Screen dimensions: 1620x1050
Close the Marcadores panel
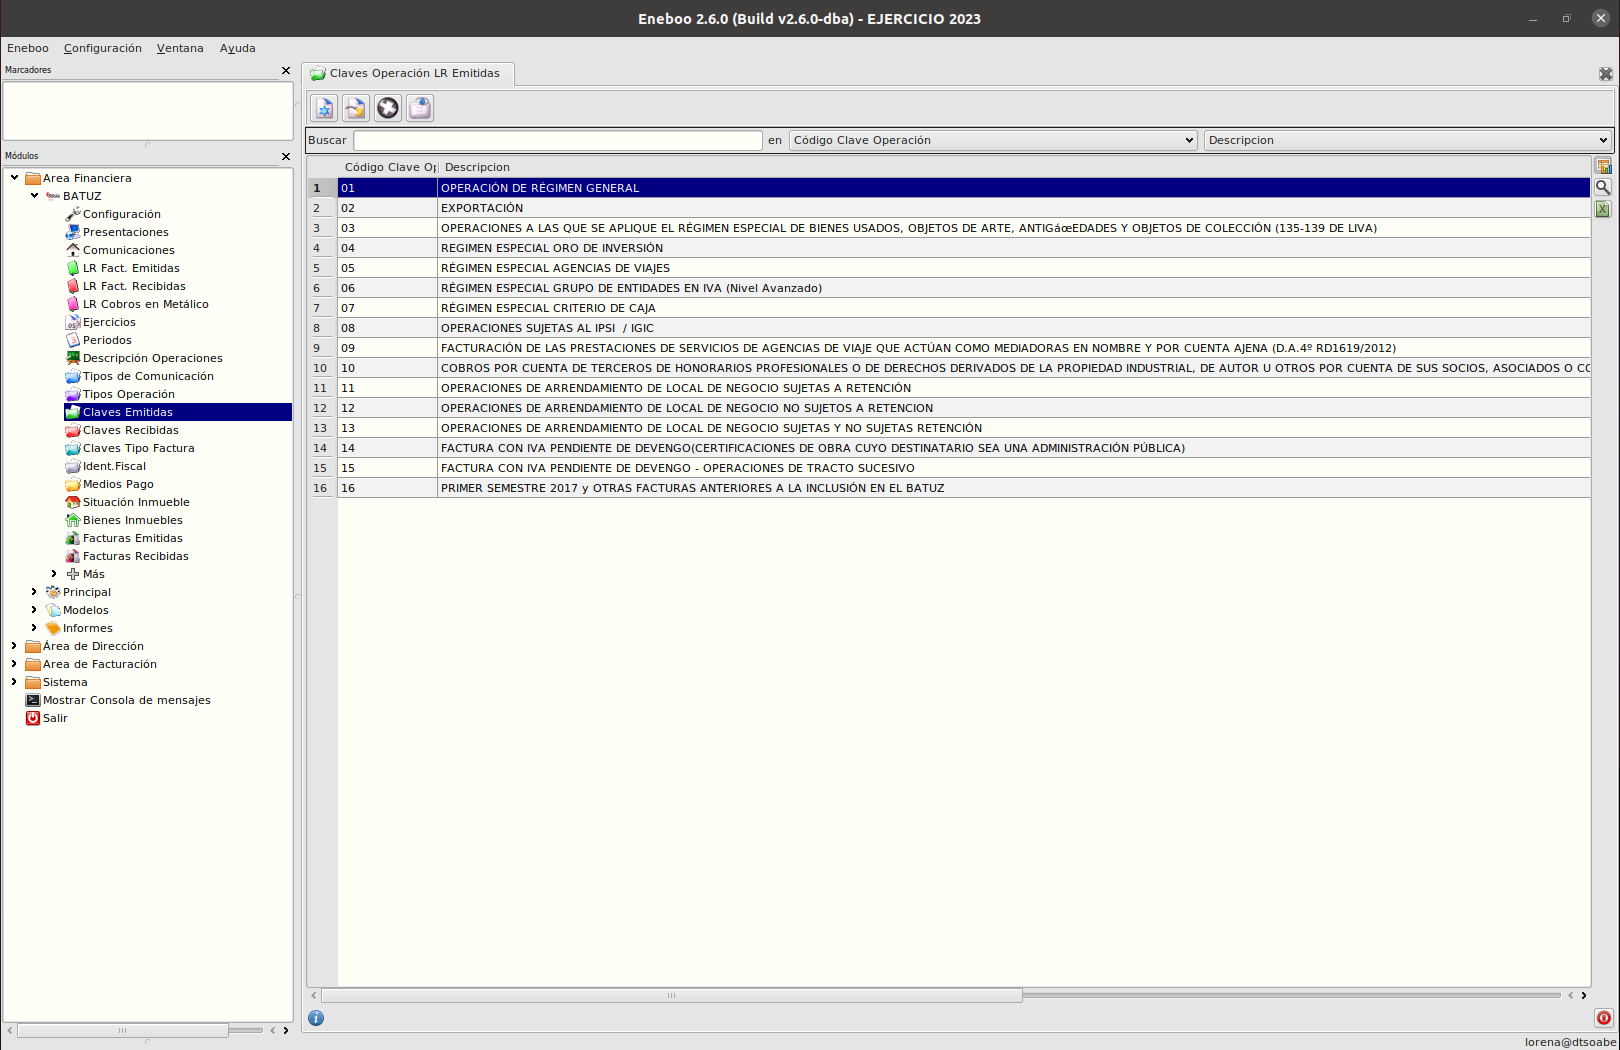(x=286, y=70)
